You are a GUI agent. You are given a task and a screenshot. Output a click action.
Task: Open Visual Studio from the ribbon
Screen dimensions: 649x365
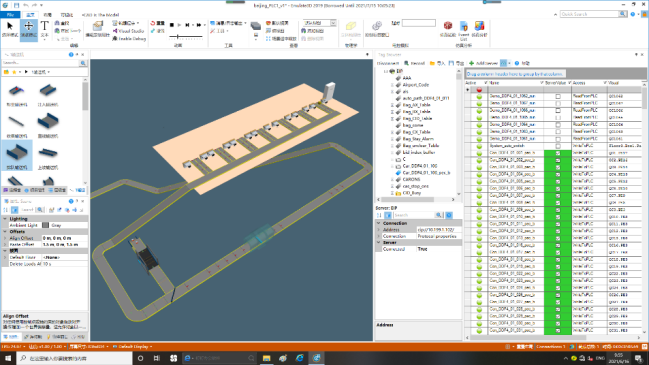129,31
